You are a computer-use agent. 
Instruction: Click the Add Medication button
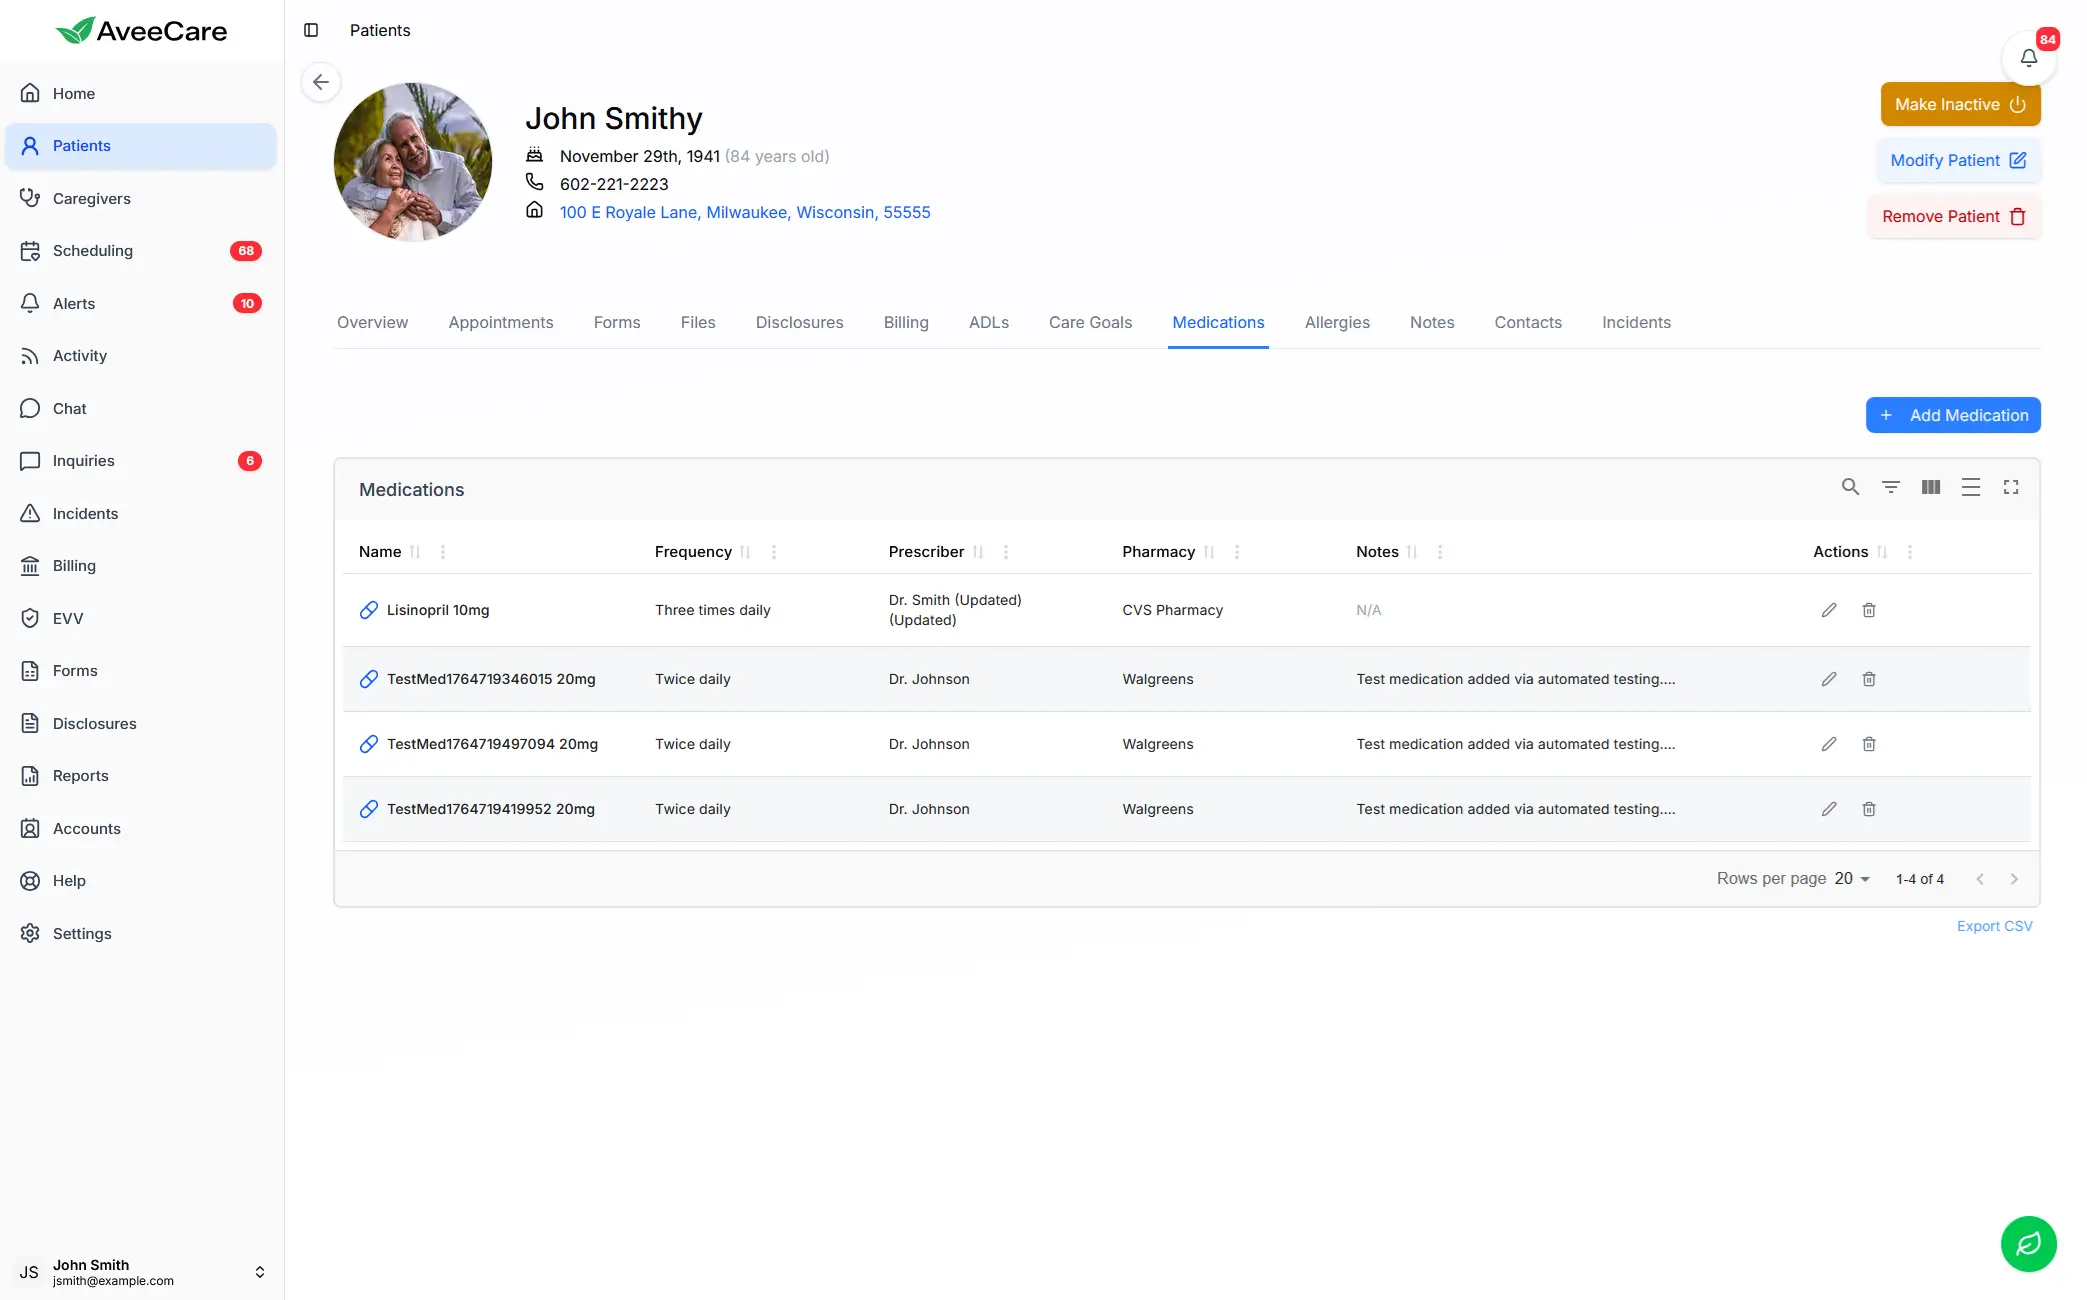1952,415
